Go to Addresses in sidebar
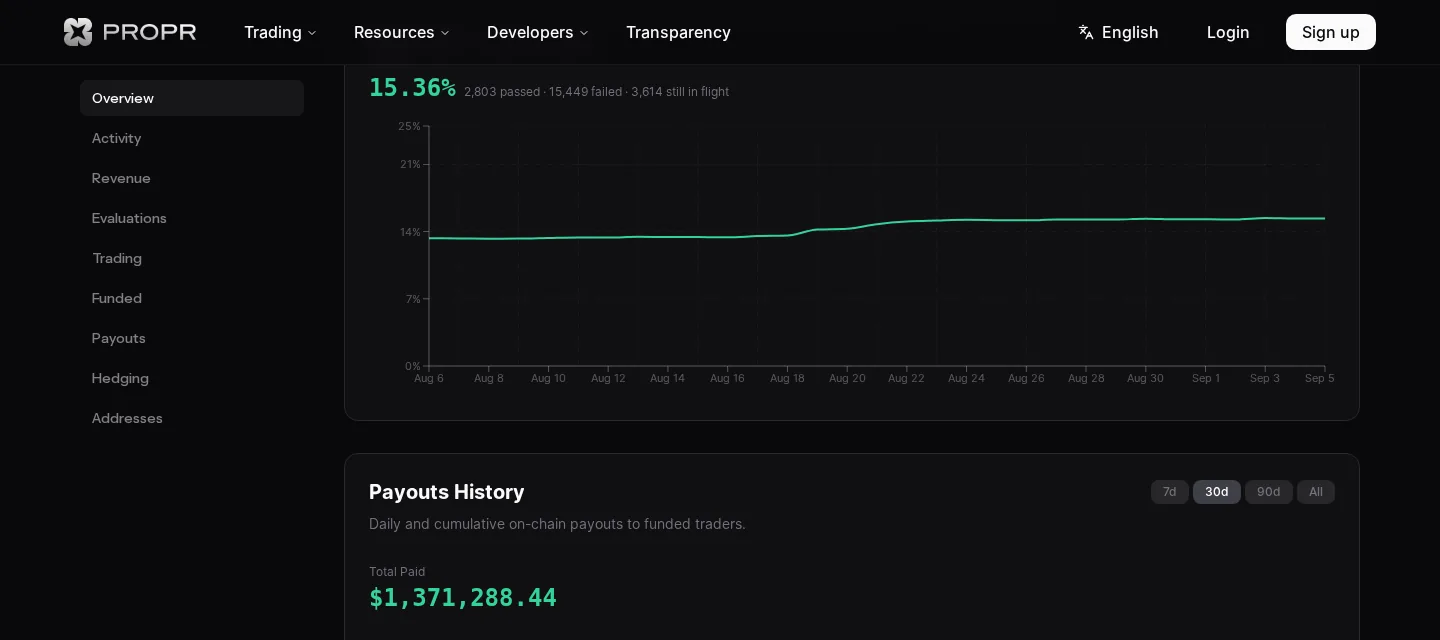1440x640 pixels. pyautogui.click(x=192, y=418)
